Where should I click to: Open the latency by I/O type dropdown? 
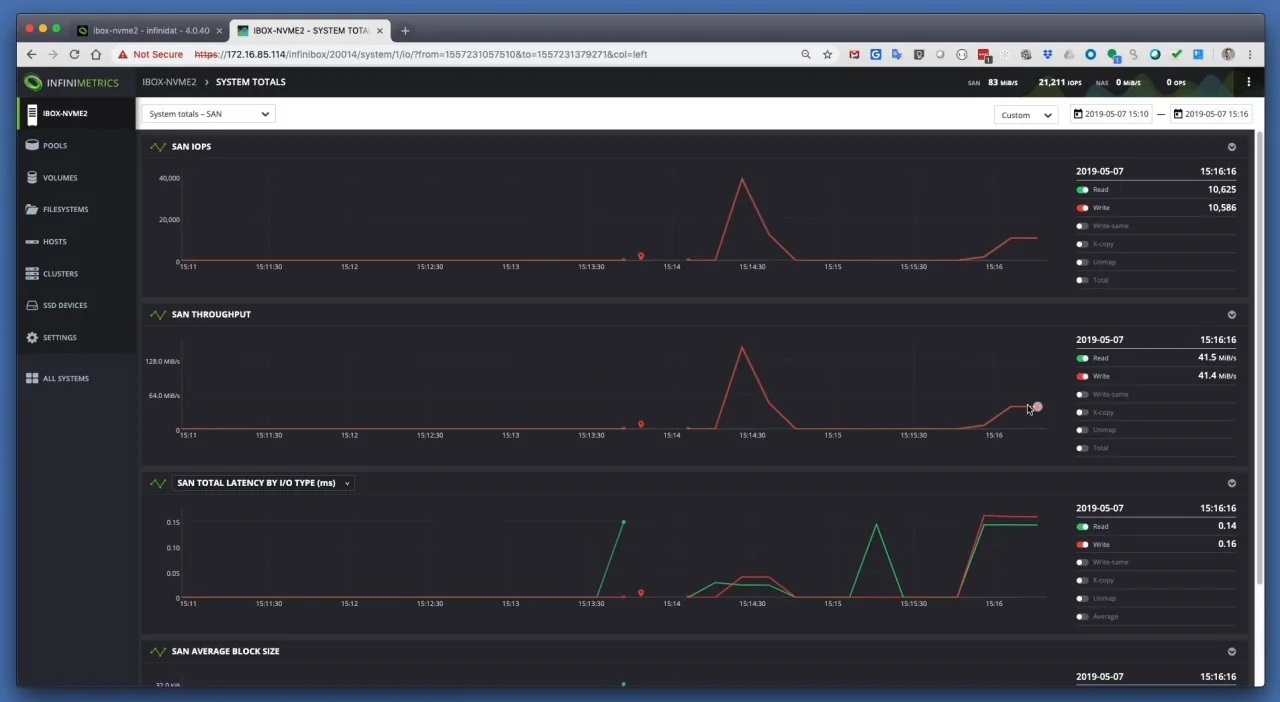tap(263, 483)
